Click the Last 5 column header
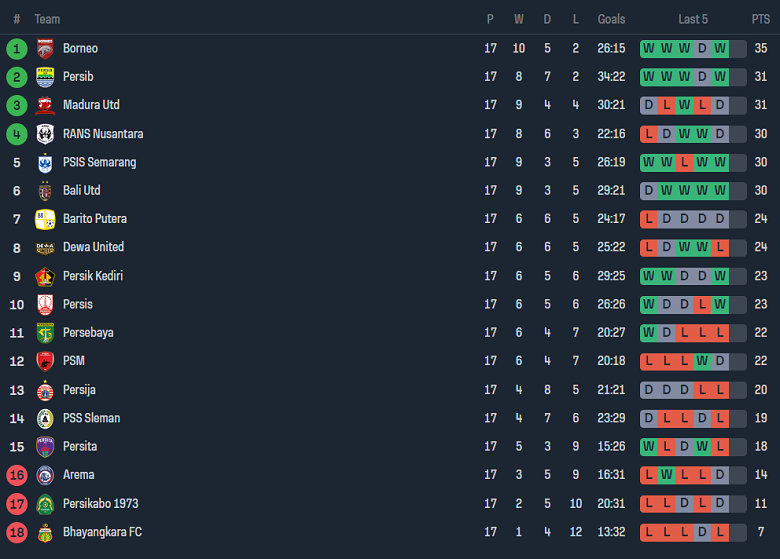 [x=693, y=19]
